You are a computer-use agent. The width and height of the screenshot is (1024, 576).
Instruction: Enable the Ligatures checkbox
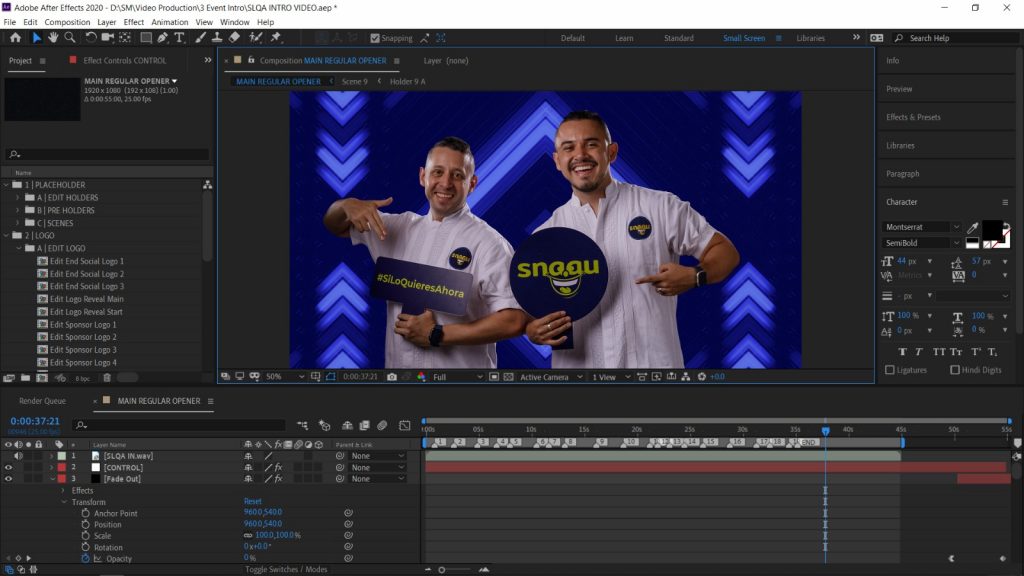[x=890, y=370]
